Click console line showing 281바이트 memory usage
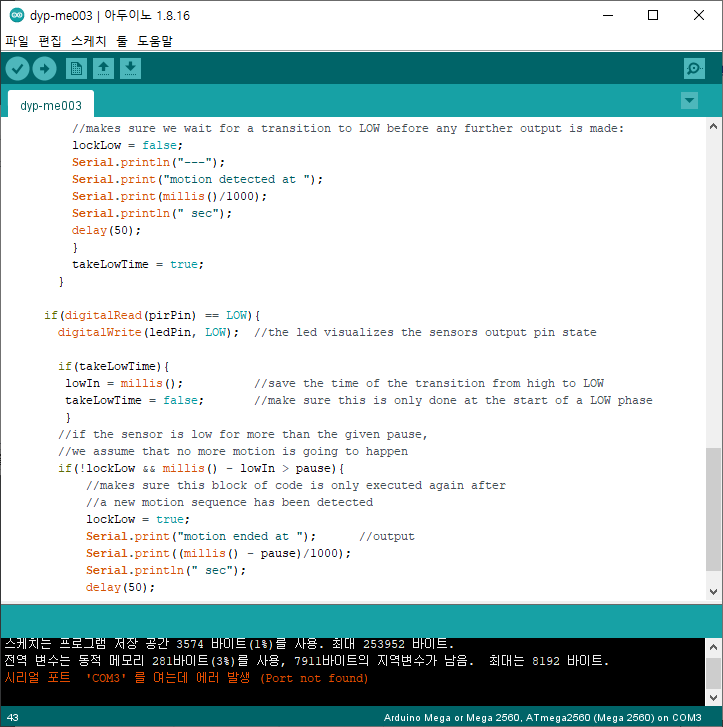Screen dimensions: 723x727 click(x=306, y=660)
